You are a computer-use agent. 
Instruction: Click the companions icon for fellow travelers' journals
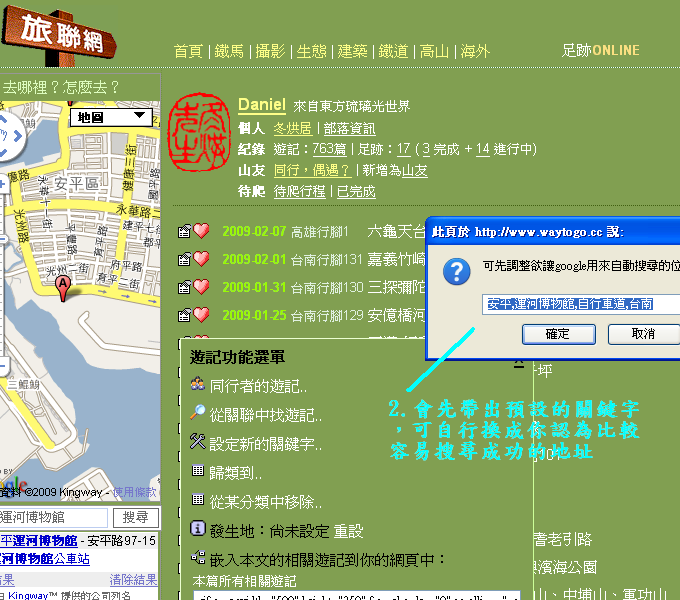click(198, 385)
